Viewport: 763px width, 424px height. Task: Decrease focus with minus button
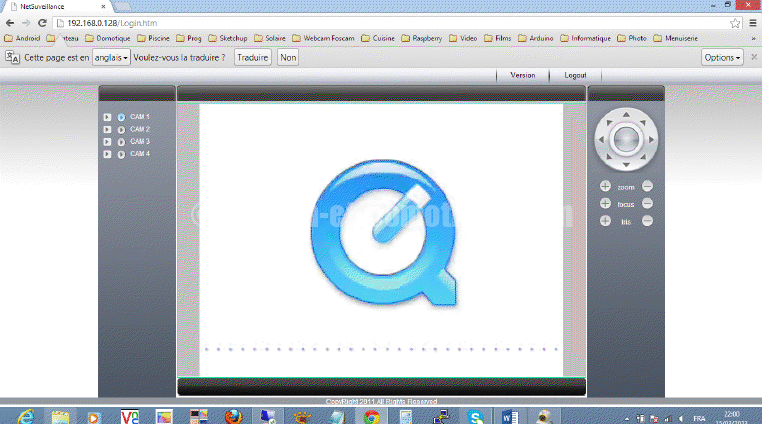647,203
